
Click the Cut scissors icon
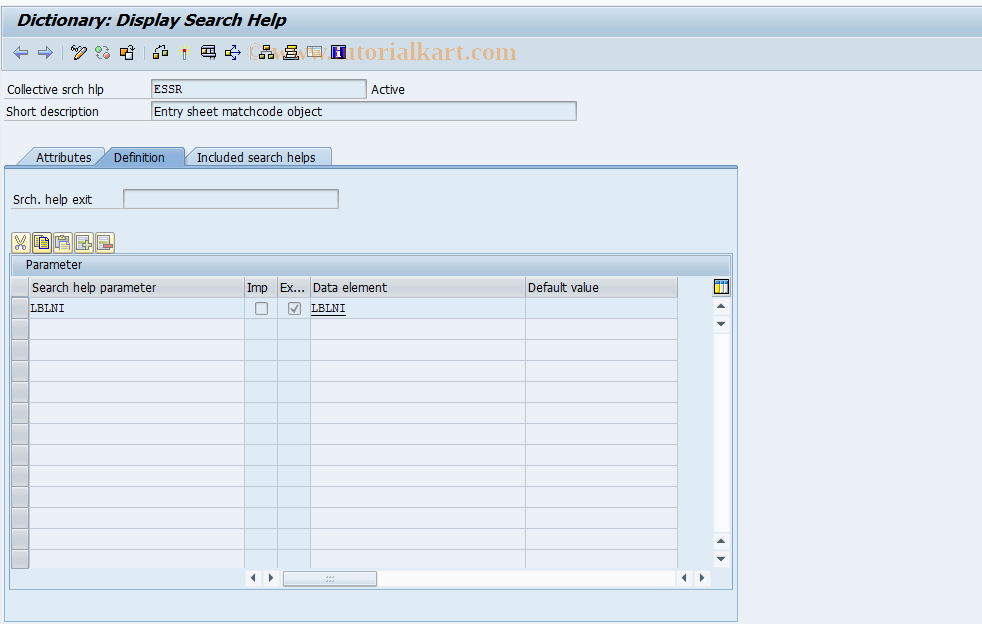(21, 242)
